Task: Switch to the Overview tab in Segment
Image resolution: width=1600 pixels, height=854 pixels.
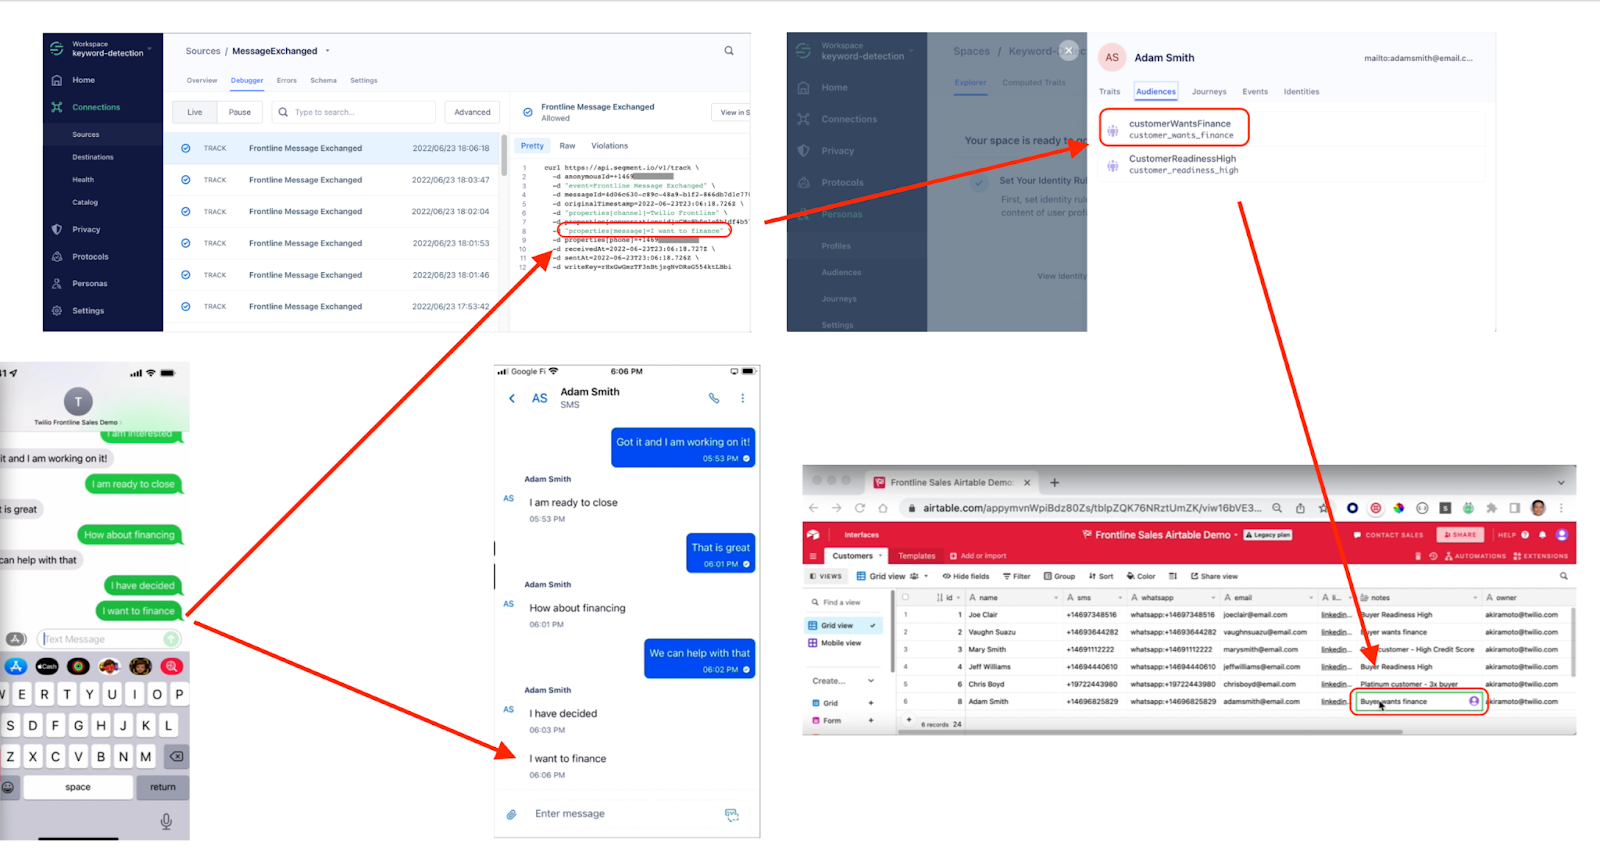Action: click(x=202, y=80)
